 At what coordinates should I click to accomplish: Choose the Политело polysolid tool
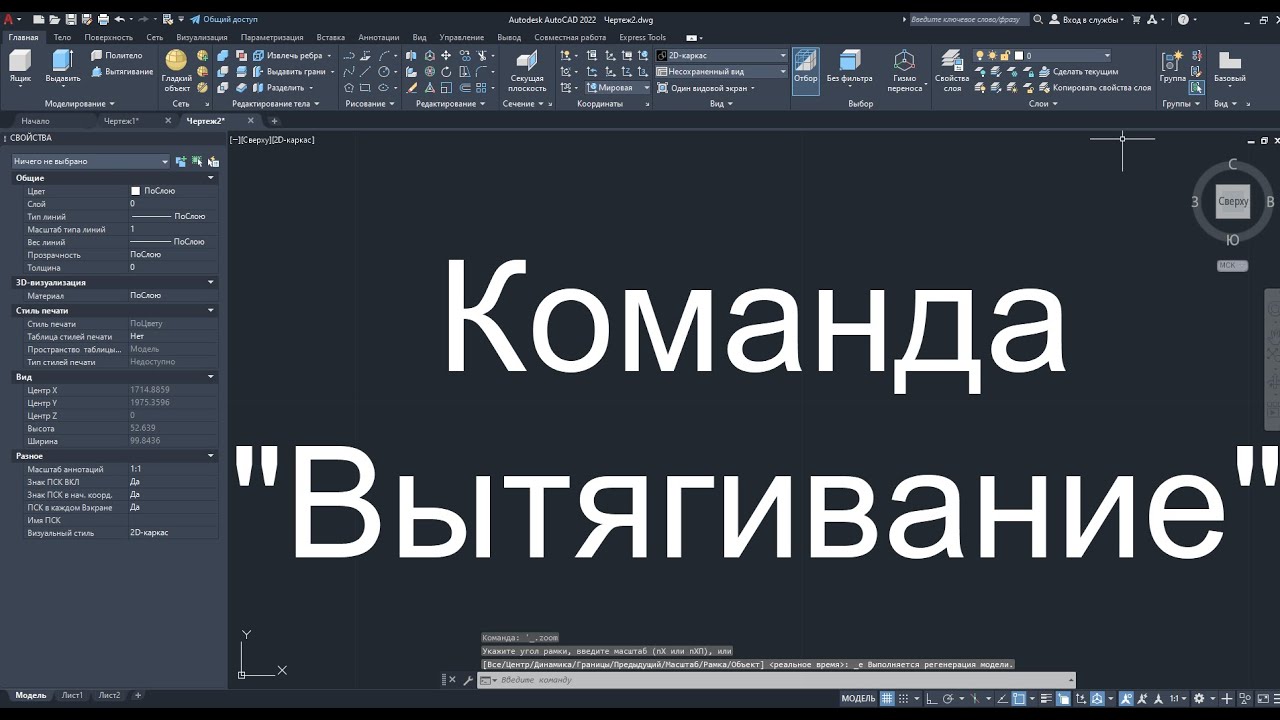click(x=116, y=56)
